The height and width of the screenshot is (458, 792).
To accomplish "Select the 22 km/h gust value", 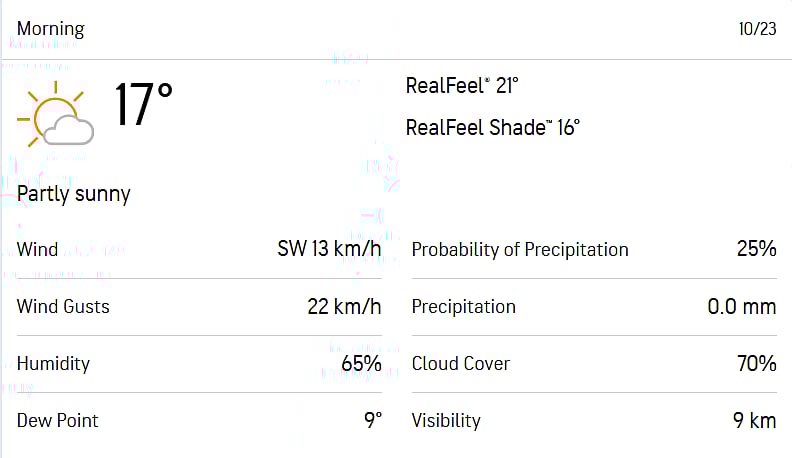I will click(x=344, y=306).
